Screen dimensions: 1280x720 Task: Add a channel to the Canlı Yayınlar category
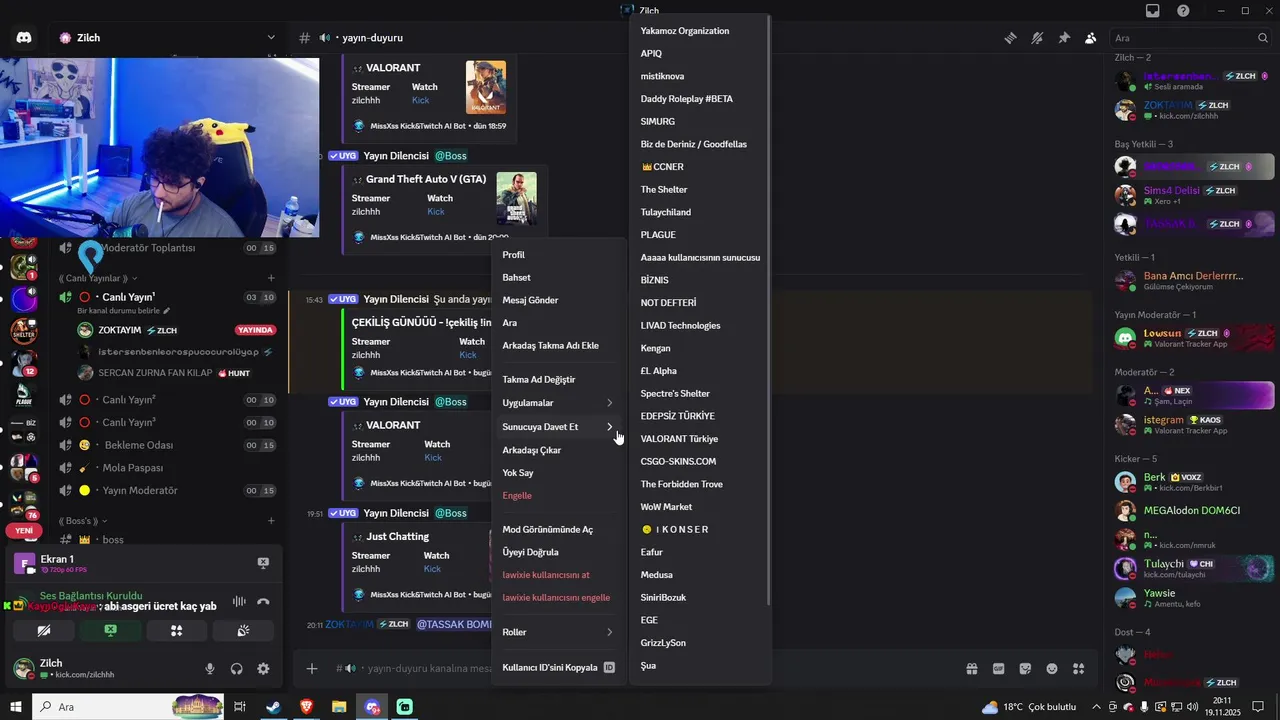click(x=271, y=278)
